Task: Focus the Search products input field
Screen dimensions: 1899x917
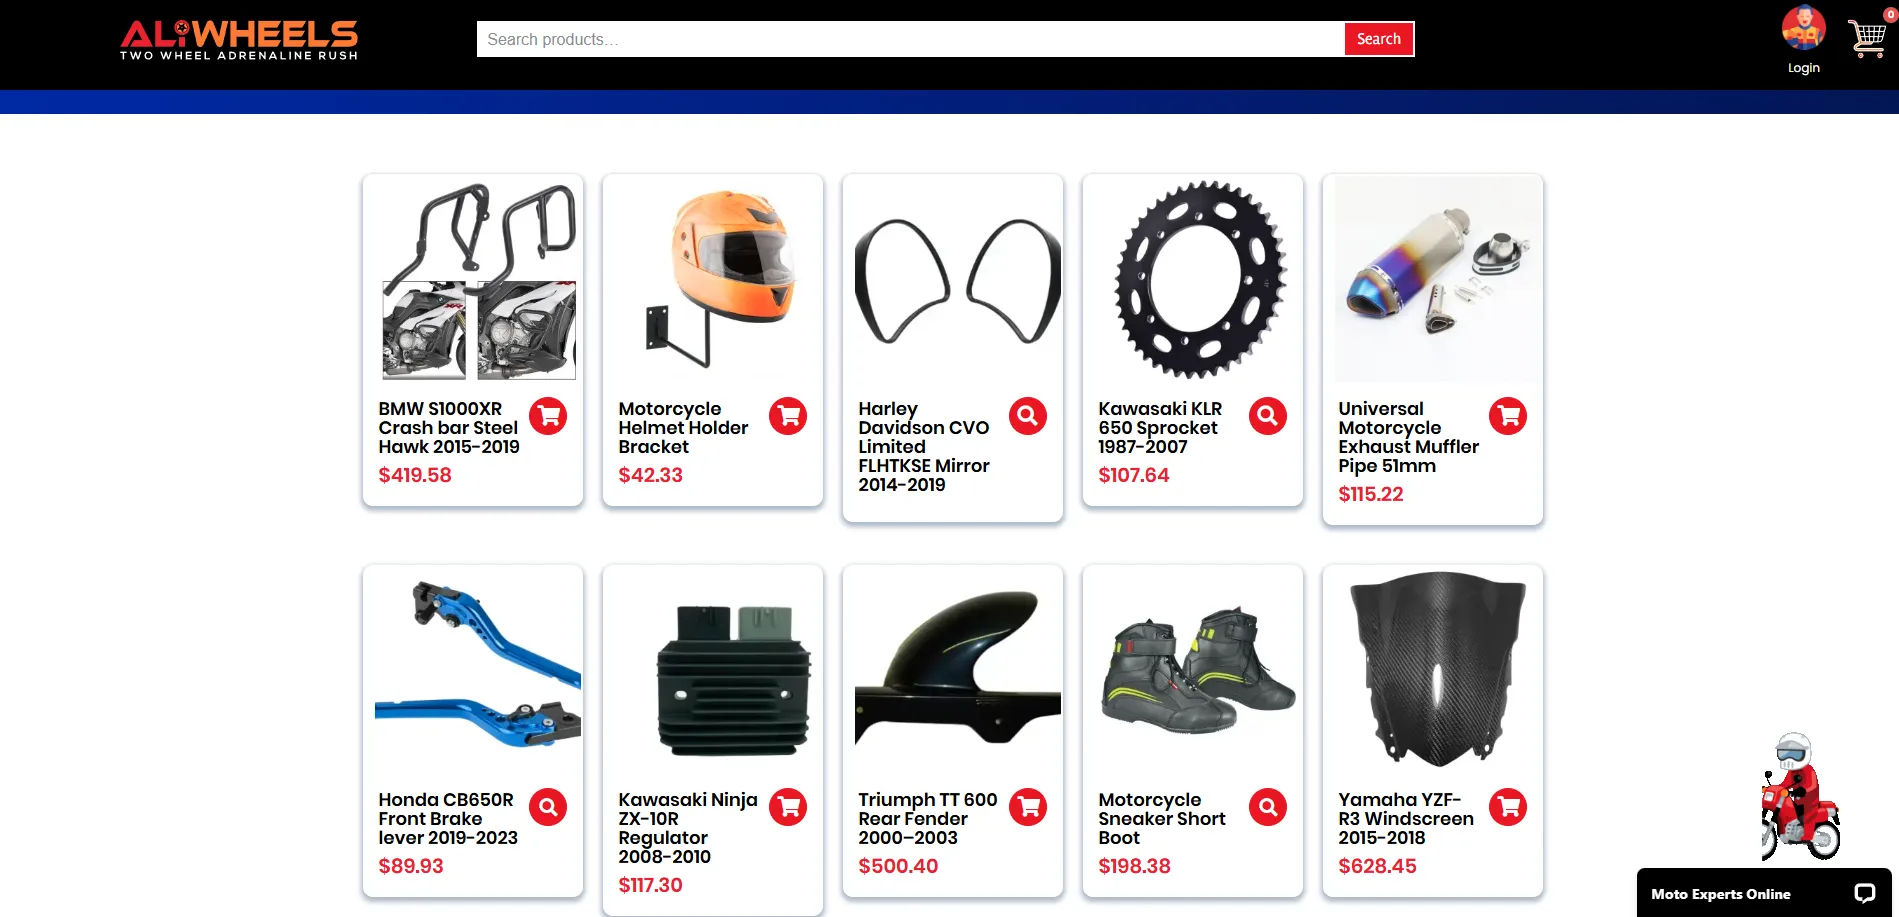Action: pyautogui.click(x=910, y=39)
